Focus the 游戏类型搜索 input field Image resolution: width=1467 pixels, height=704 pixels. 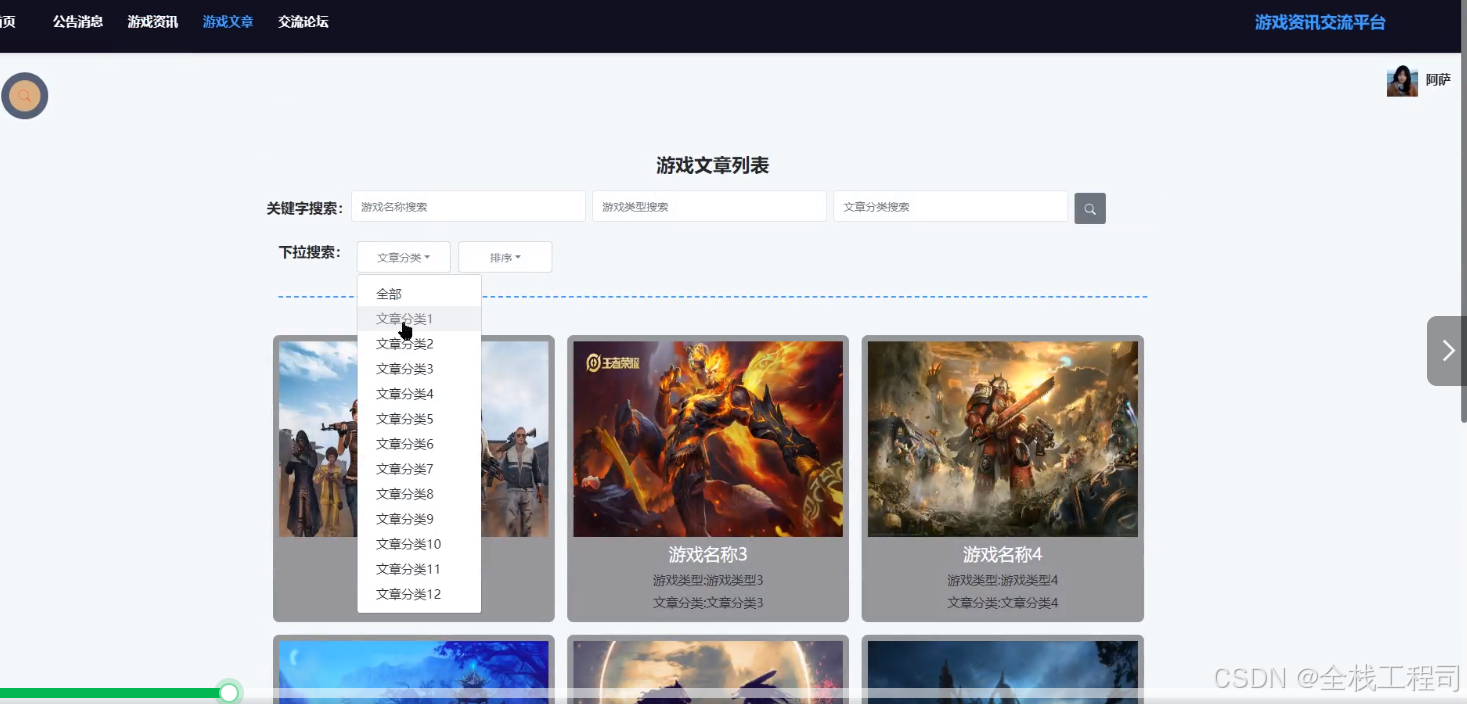pyautogui.click(x=709, y=206)
